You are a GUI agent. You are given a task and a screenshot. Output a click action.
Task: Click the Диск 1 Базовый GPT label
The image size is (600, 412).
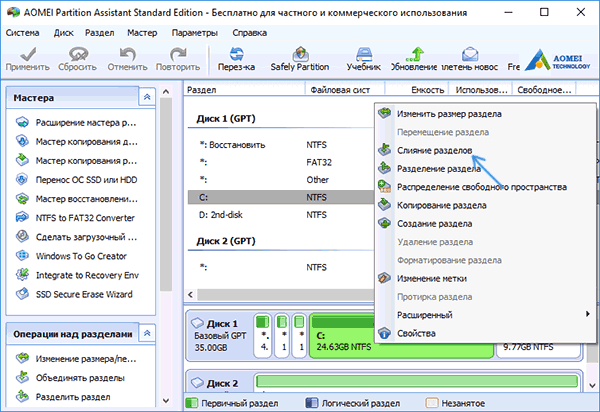pyautogui.click(x=220, y=335)
